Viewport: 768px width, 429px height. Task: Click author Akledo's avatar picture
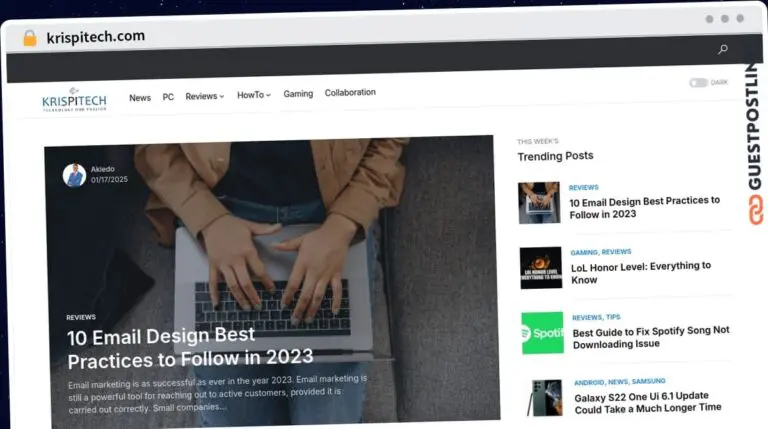[x=74, y=175]
